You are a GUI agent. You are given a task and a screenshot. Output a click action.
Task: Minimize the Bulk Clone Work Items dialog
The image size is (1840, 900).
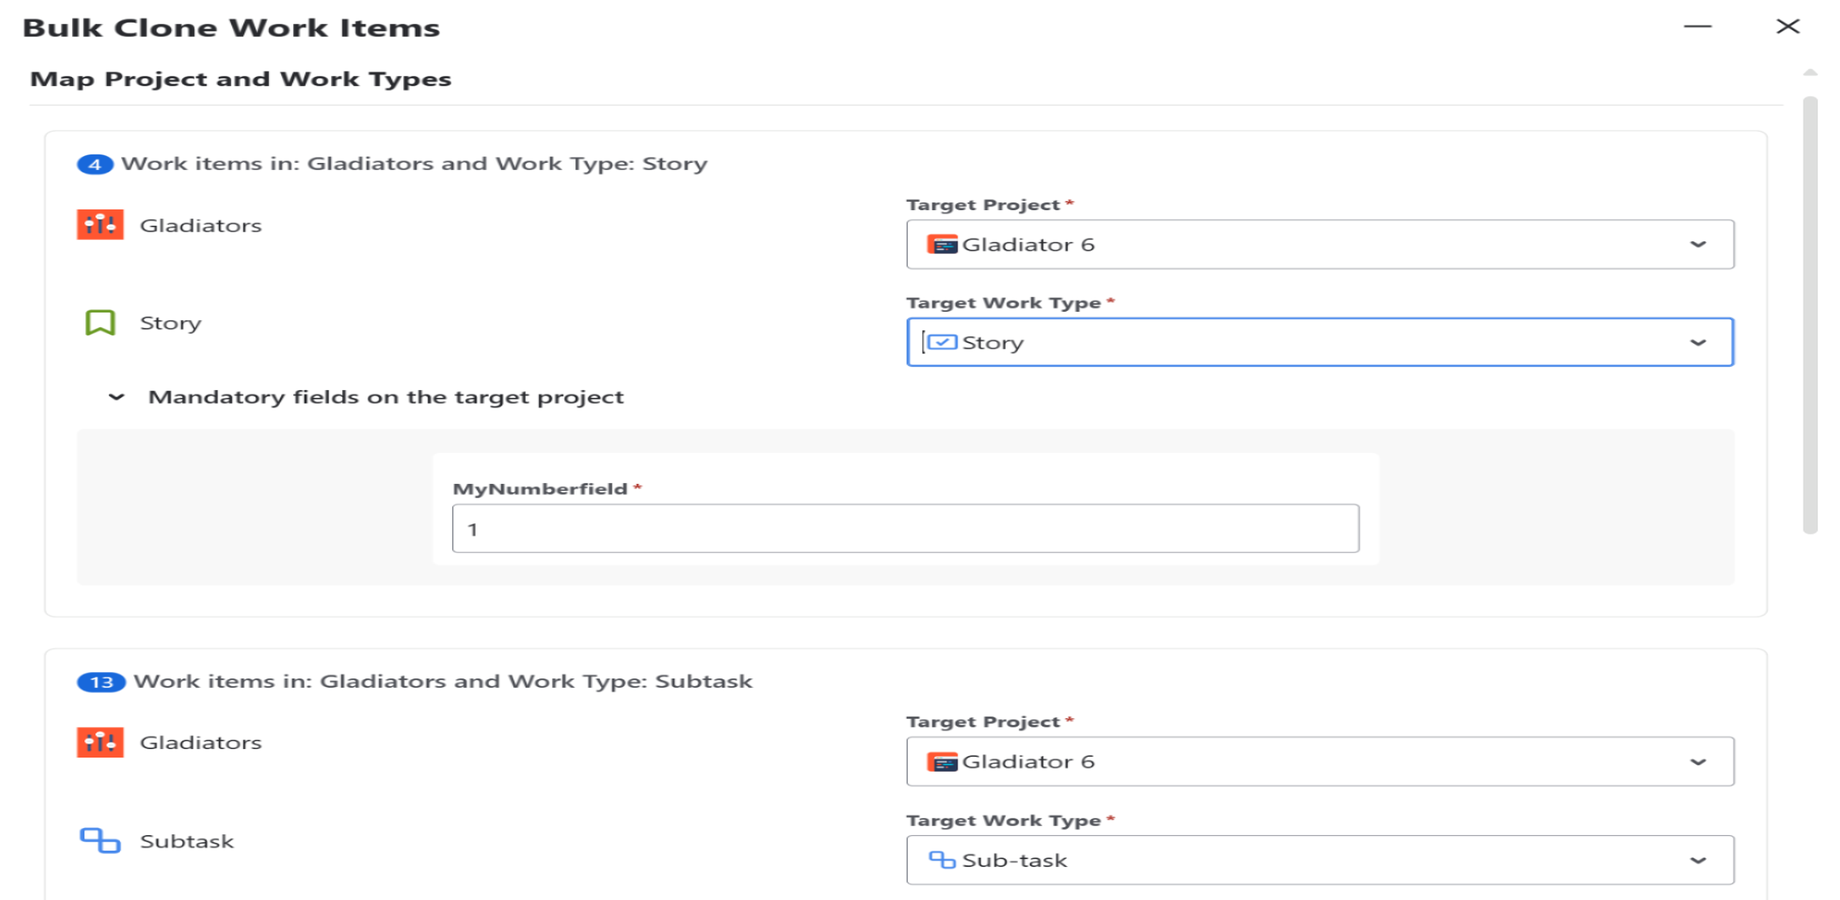pyautogui.click(x=1697, y=27)
